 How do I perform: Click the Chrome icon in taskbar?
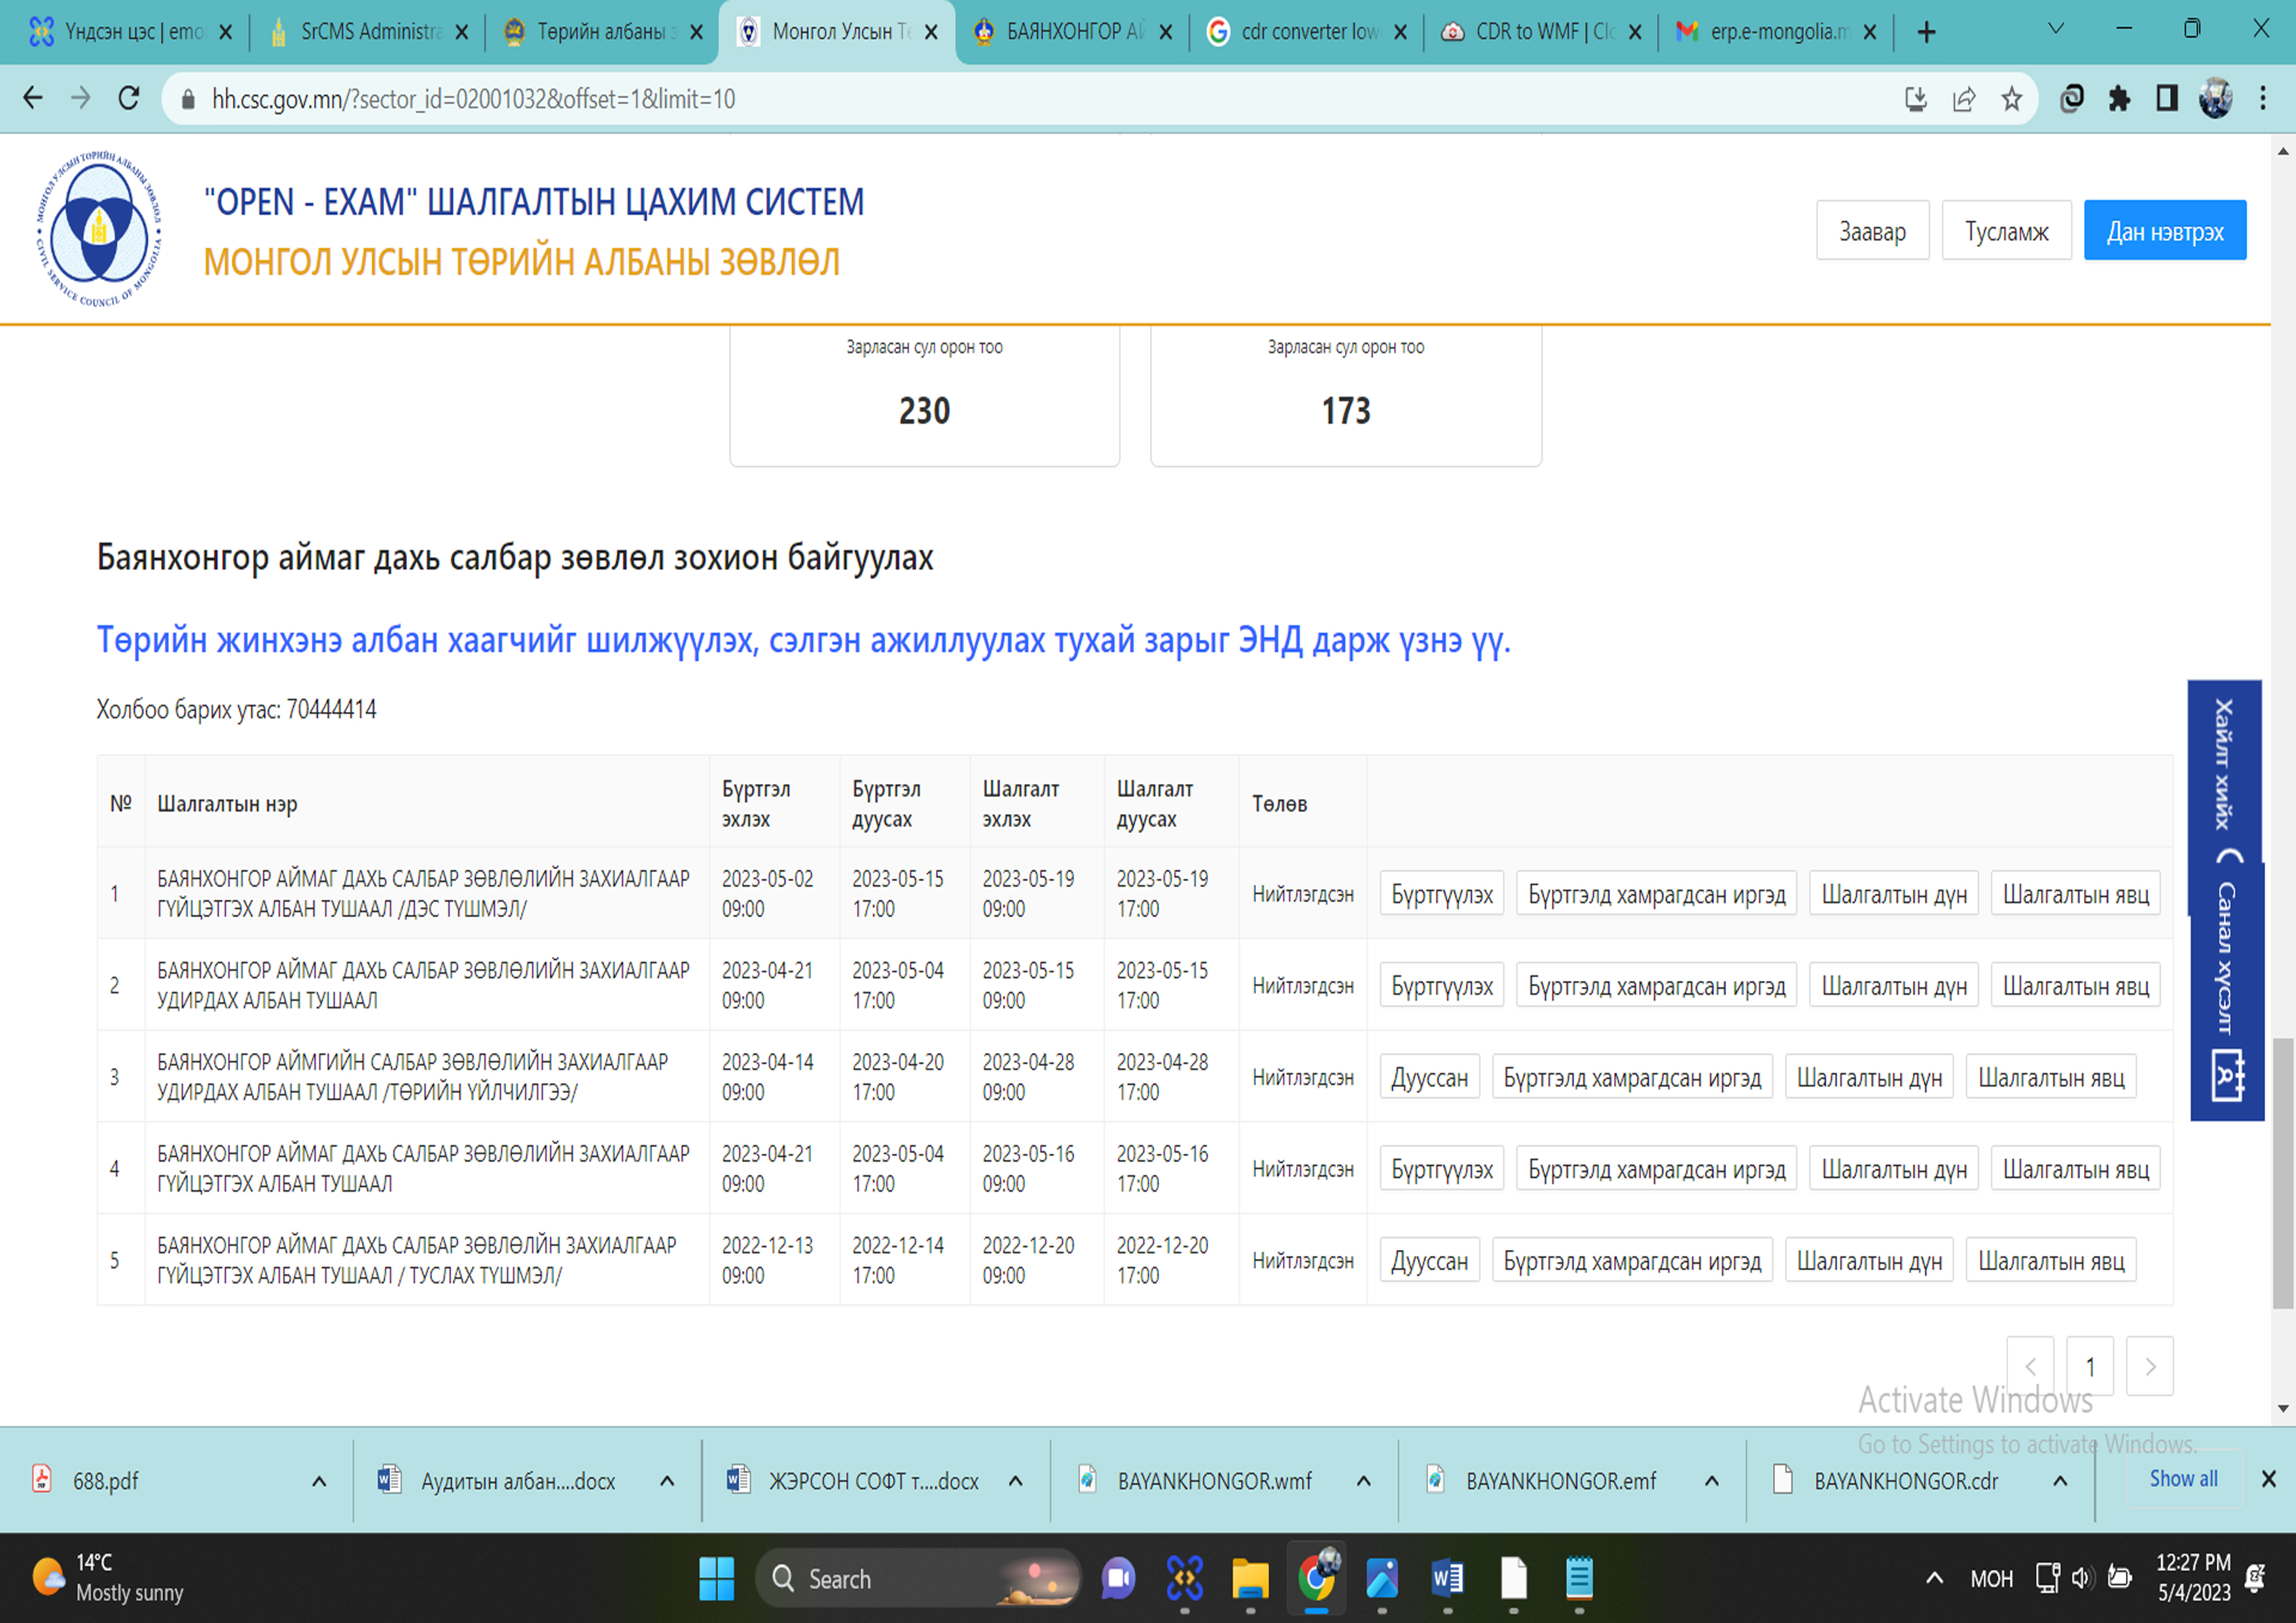click(x=1317, y=1577)
